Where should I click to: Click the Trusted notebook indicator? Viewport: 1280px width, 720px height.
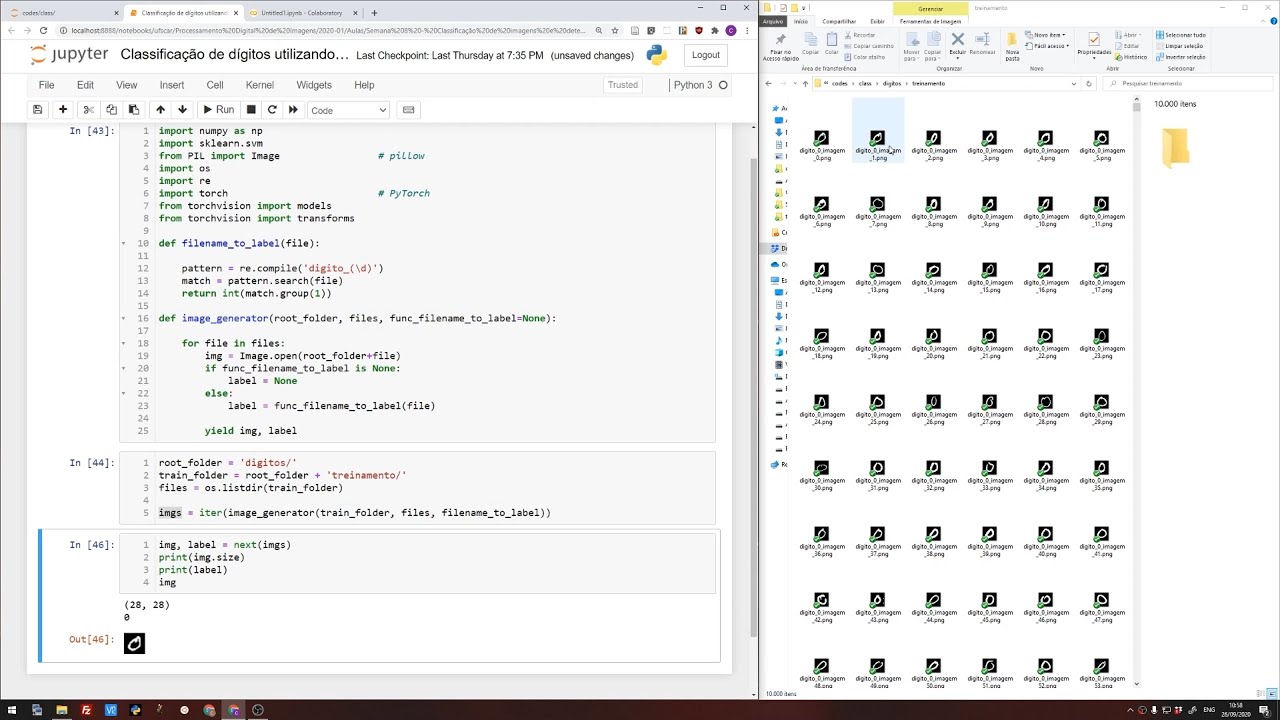point(623,85)
